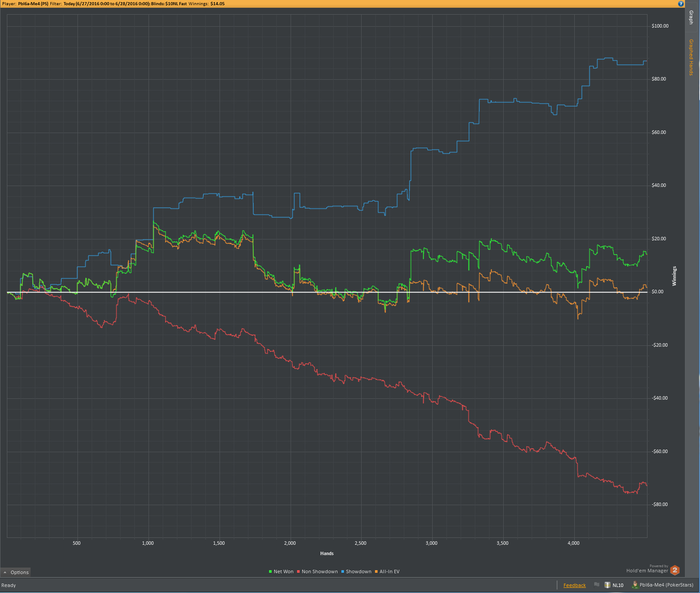Viewport: 700px width, 593px height.
Task: Click the red Non Showdown legend swatch
Action: pos(298,572)
